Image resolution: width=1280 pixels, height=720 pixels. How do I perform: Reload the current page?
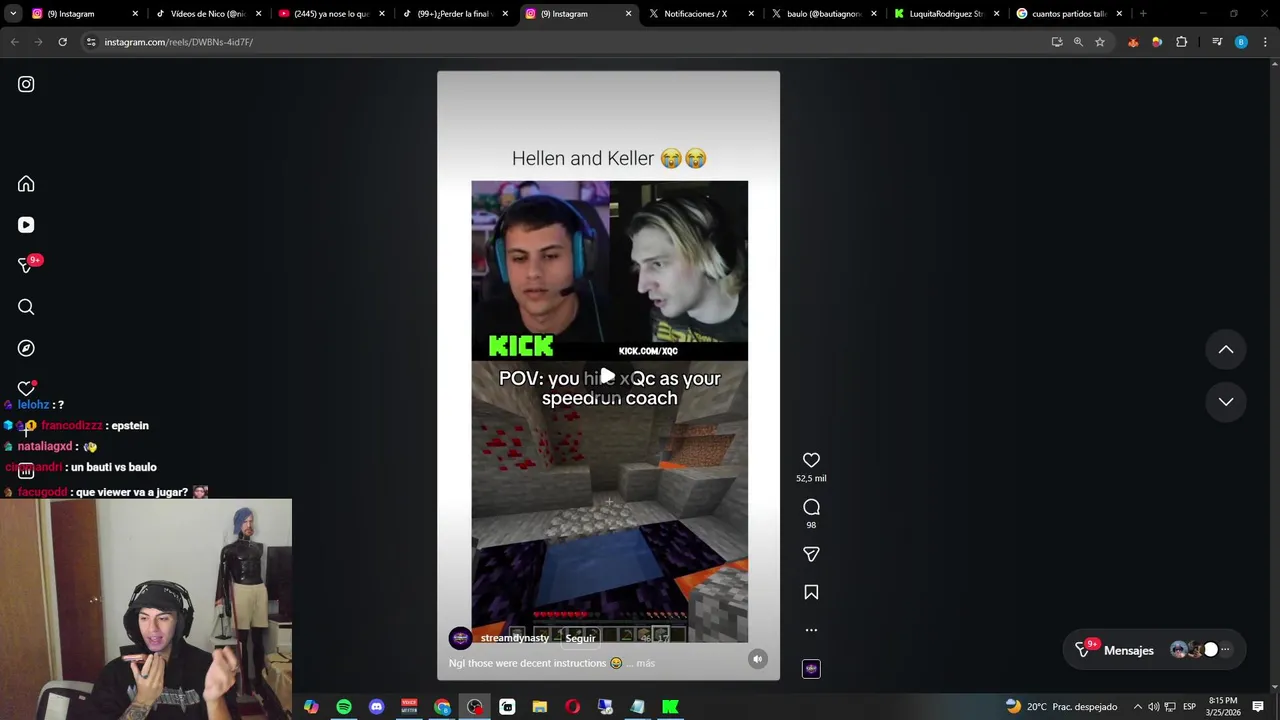62,42
